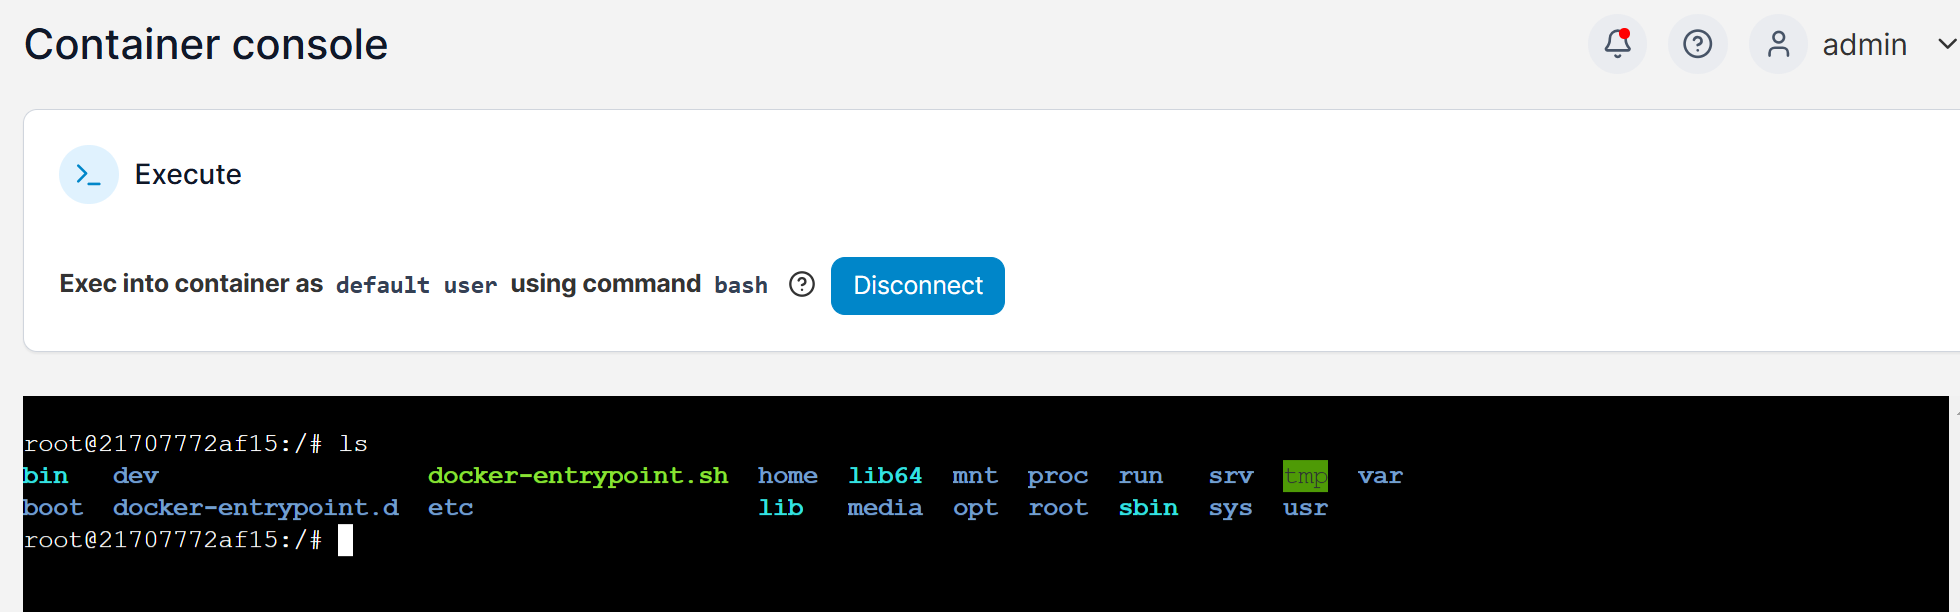Click the sbin entry in the terminal
The image size is (1960, 612).
(x=1148, y=508)
